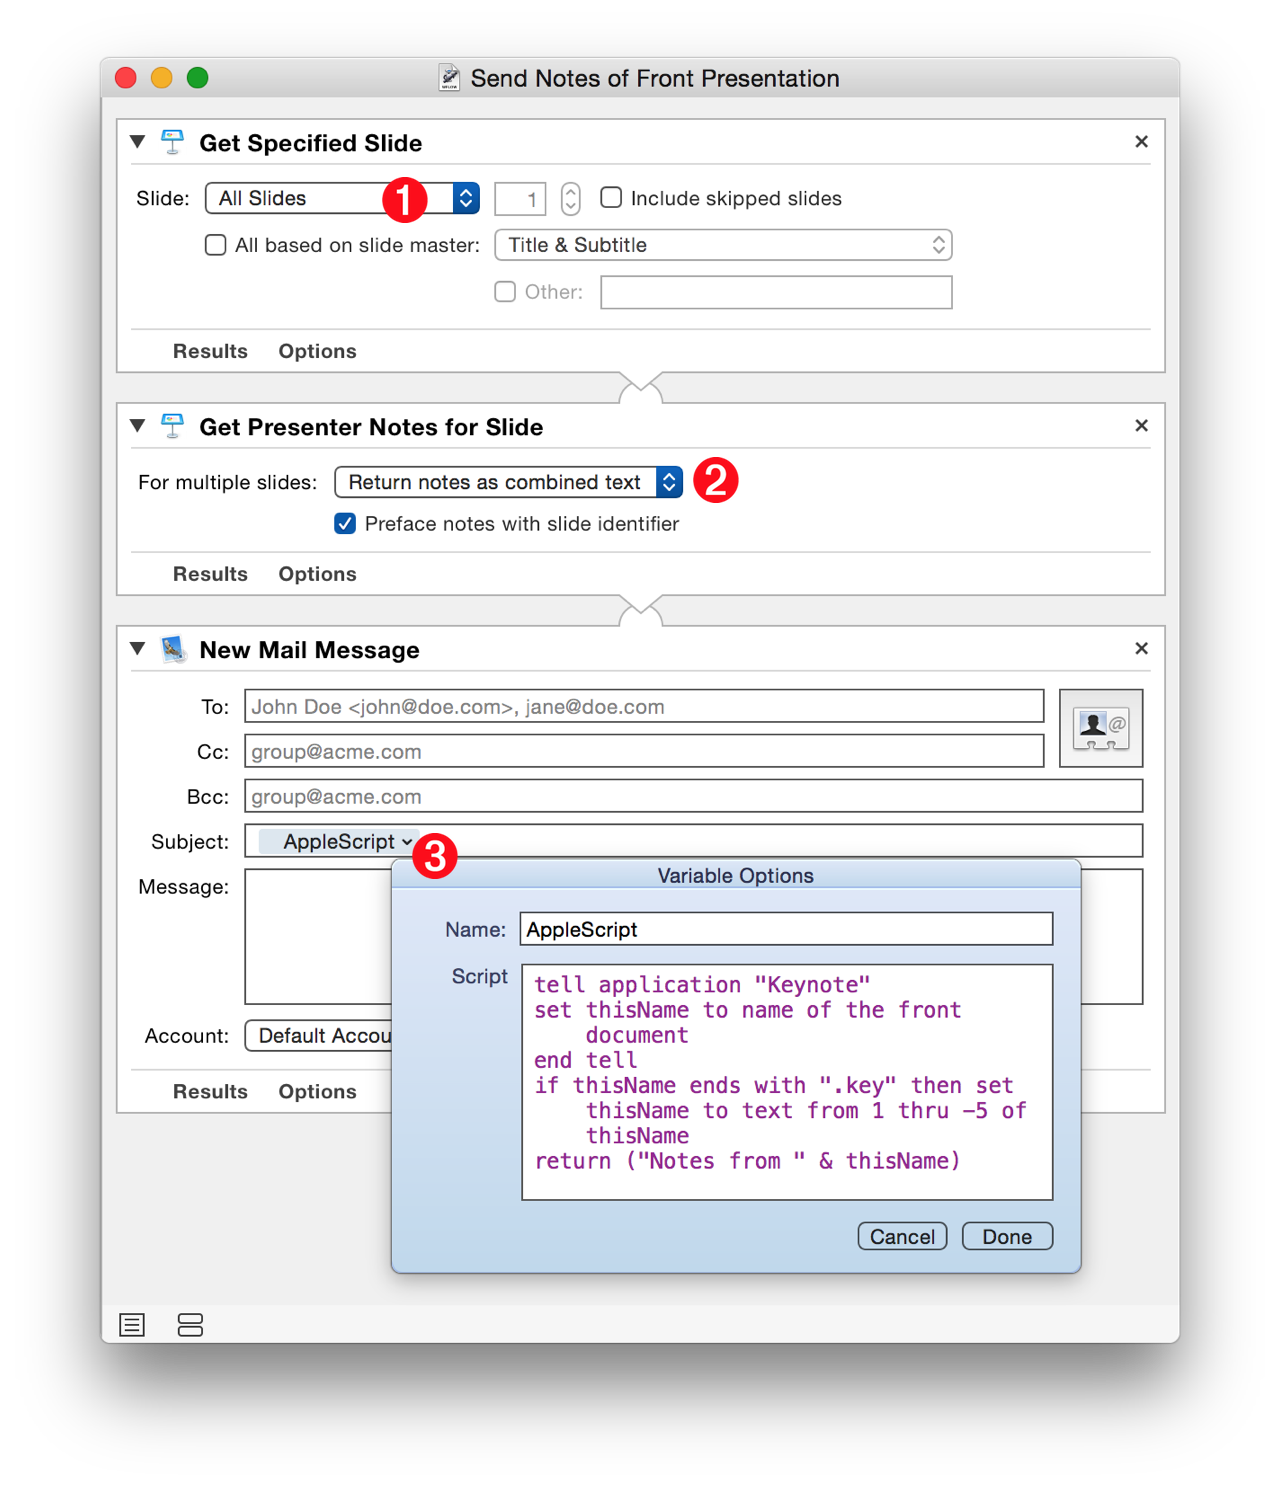Open the All Slides popup menu

tap(342, 198)
